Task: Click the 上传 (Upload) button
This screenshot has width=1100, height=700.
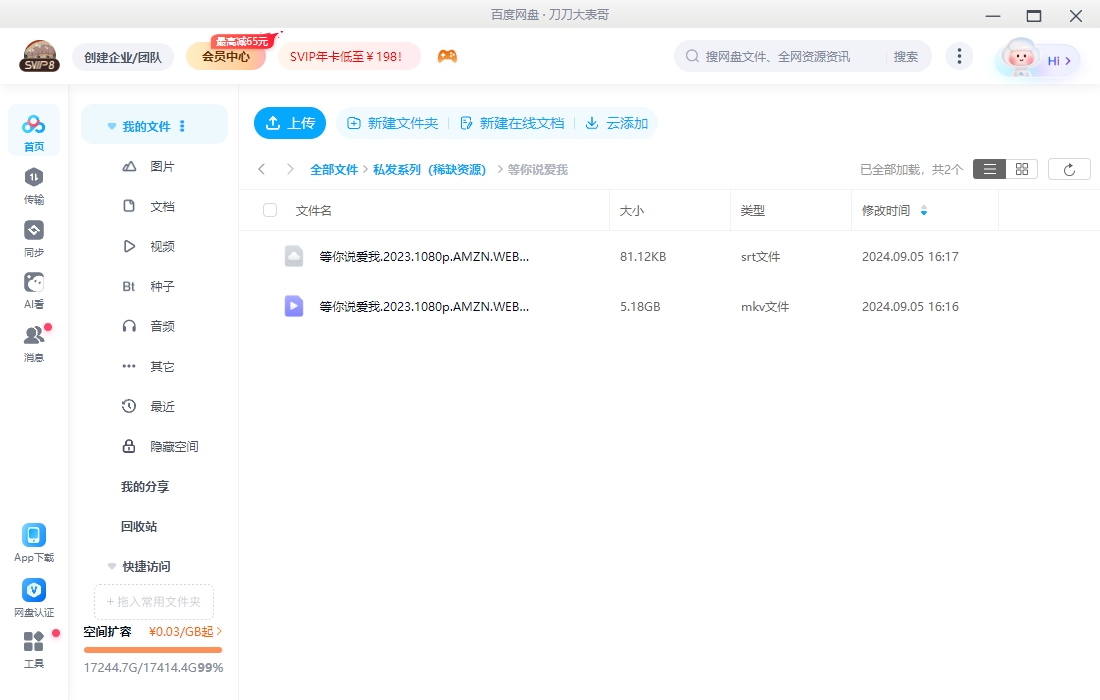Action: click(x=290, y=123)
